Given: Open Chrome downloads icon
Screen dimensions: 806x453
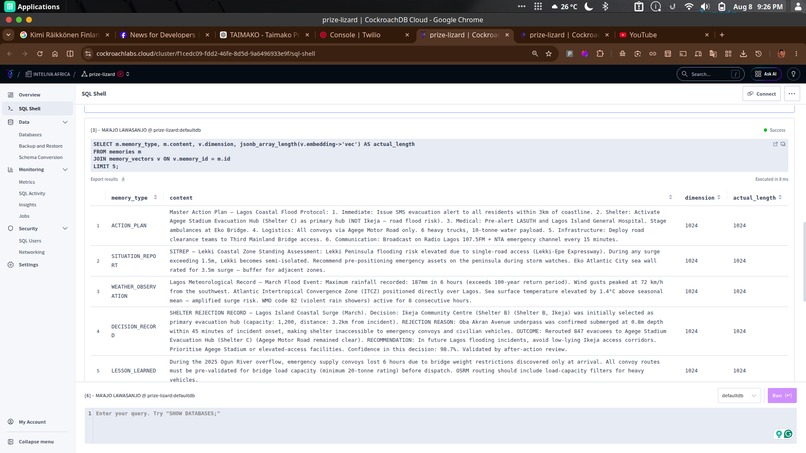Looking at the screenshot, I should [743, 53].
